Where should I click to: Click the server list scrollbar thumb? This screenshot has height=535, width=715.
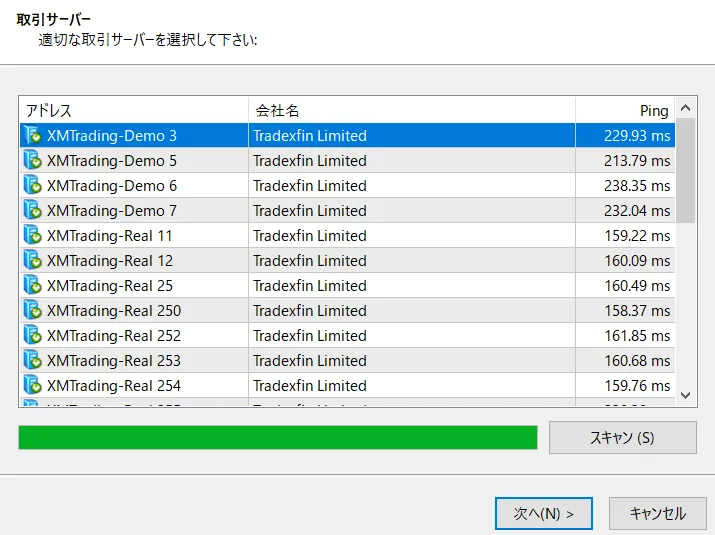685,171
